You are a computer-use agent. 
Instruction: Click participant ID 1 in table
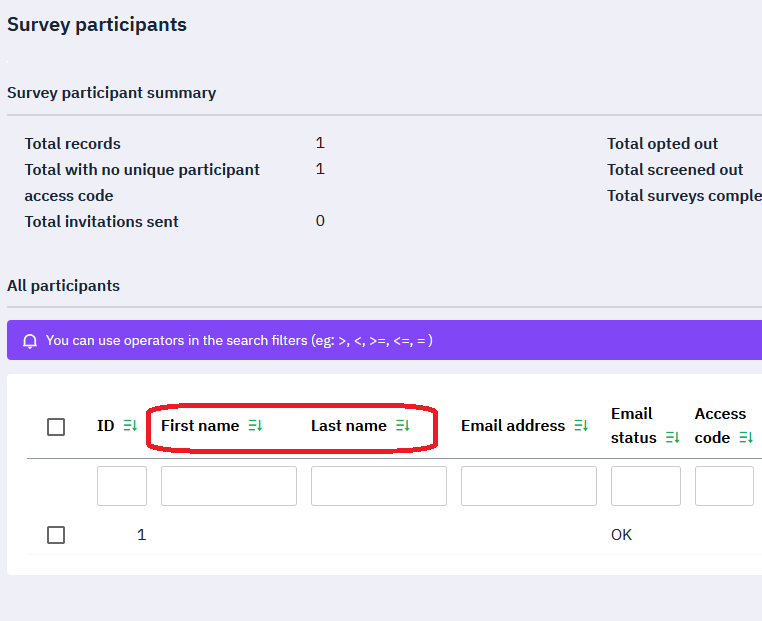(x=141, y=535)
